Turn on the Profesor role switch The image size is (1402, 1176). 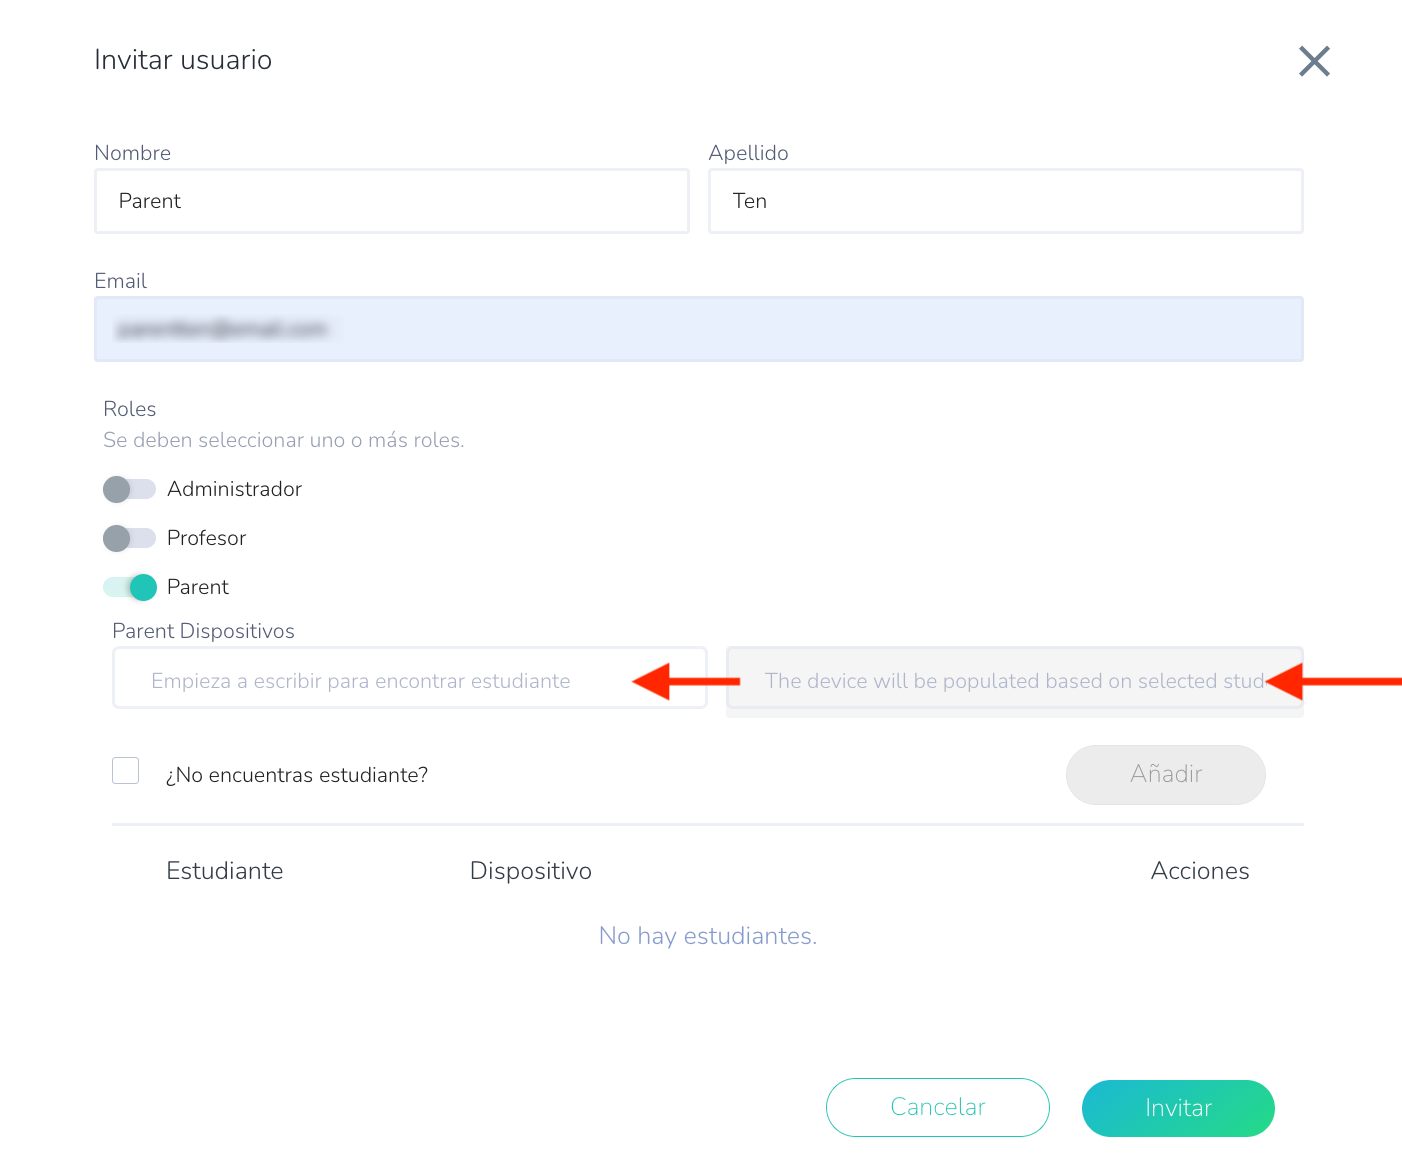tap(129, 538)
